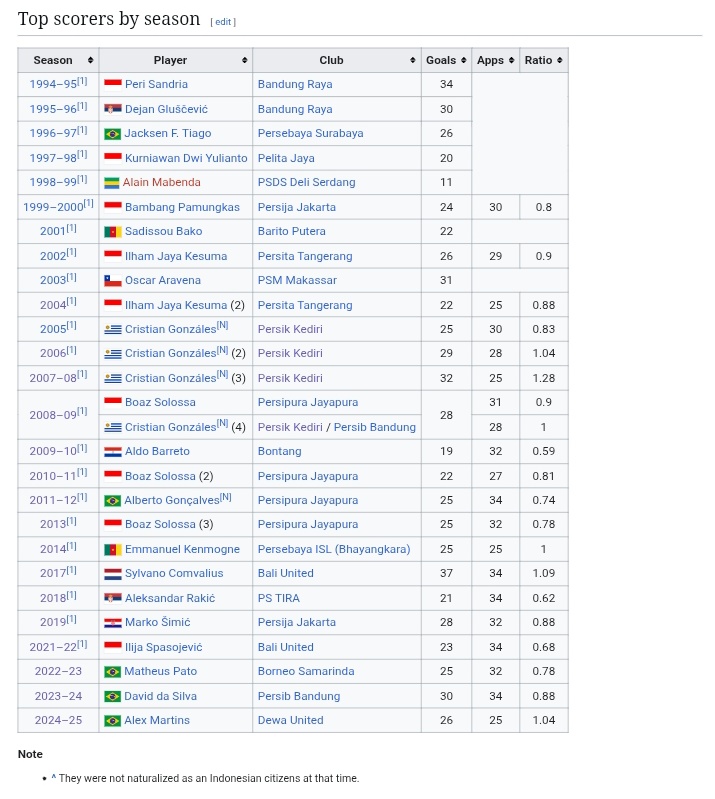This screenshot has height=799, width=715.
Task: Open the David da Silva player link
Action: 160,696
